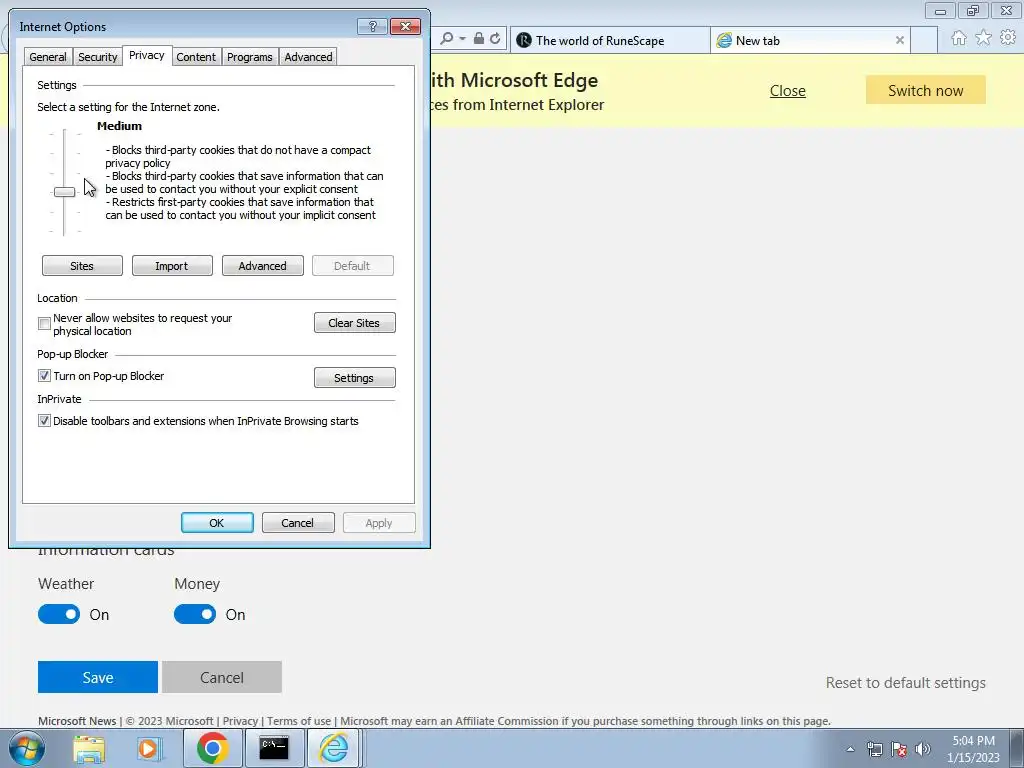Click the network tray icon
Viewport: 1024px width, 768px height.
tap(874, 749)
